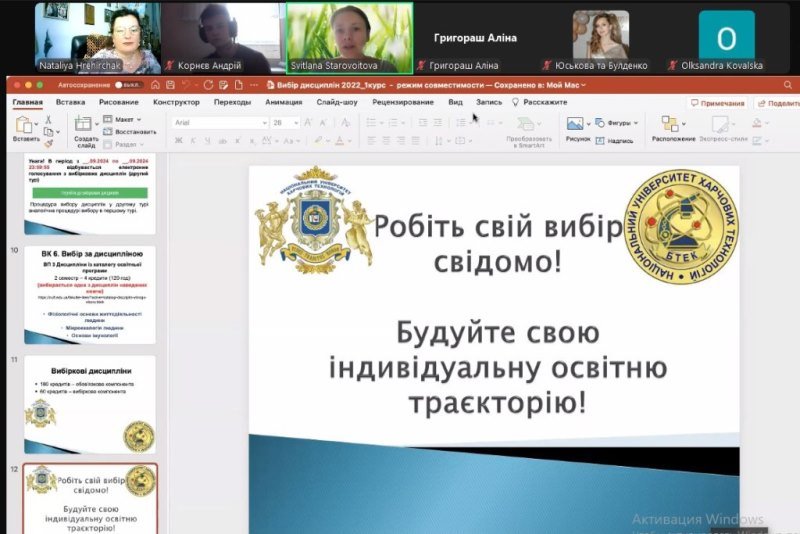
Task: Open the Search magnifier in PowerPoint
Action: click(788, 85)
